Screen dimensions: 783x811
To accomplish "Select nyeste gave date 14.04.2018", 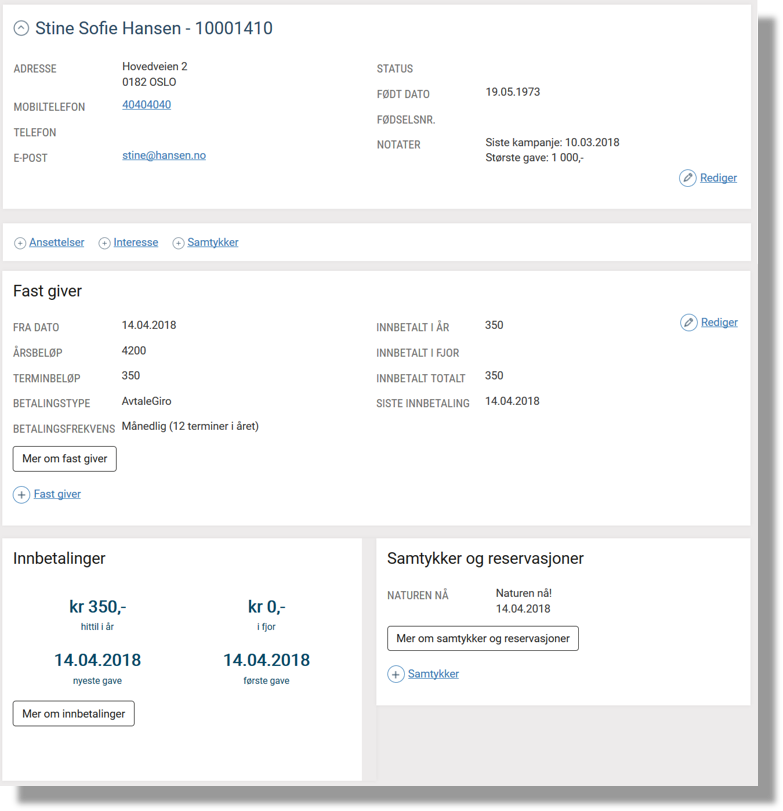I will click(x=97, y=660).
